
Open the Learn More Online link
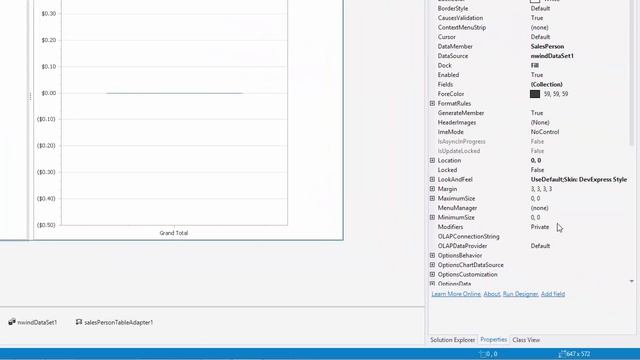(456, 294)
